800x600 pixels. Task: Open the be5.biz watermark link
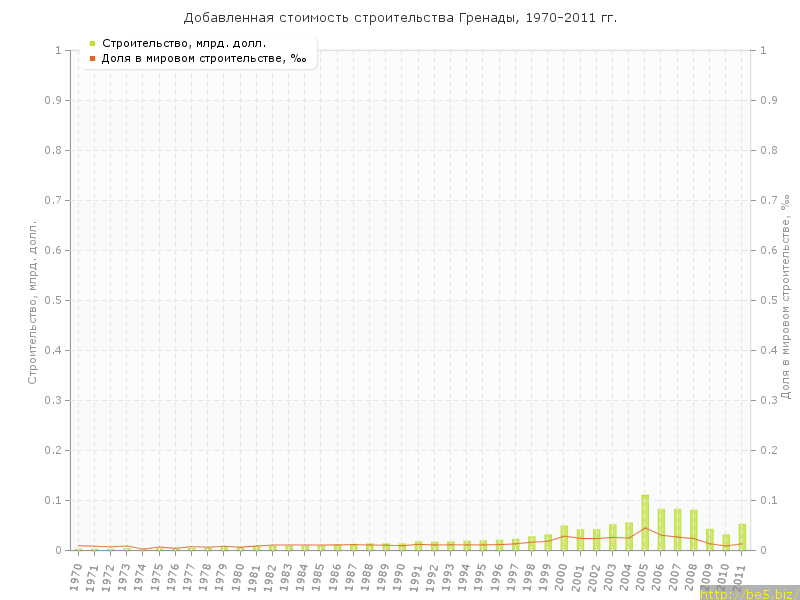tap(748, 593)
